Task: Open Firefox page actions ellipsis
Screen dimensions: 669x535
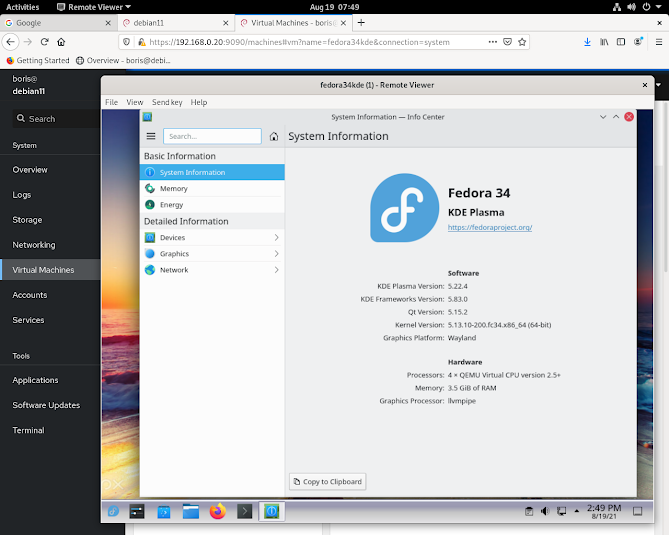Action: tap(492, 42)
